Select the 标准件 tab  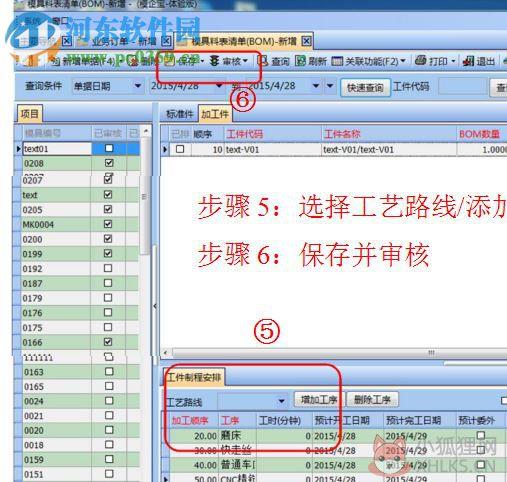(180, 114)
